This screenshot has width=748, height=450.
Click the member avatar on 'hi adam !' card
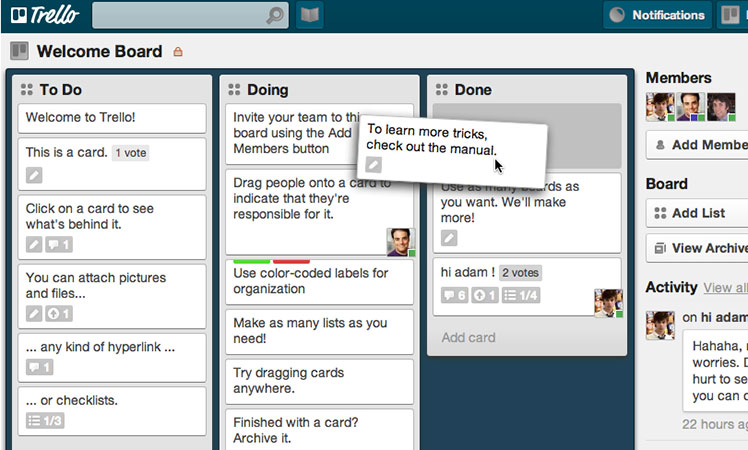[609, 303]
